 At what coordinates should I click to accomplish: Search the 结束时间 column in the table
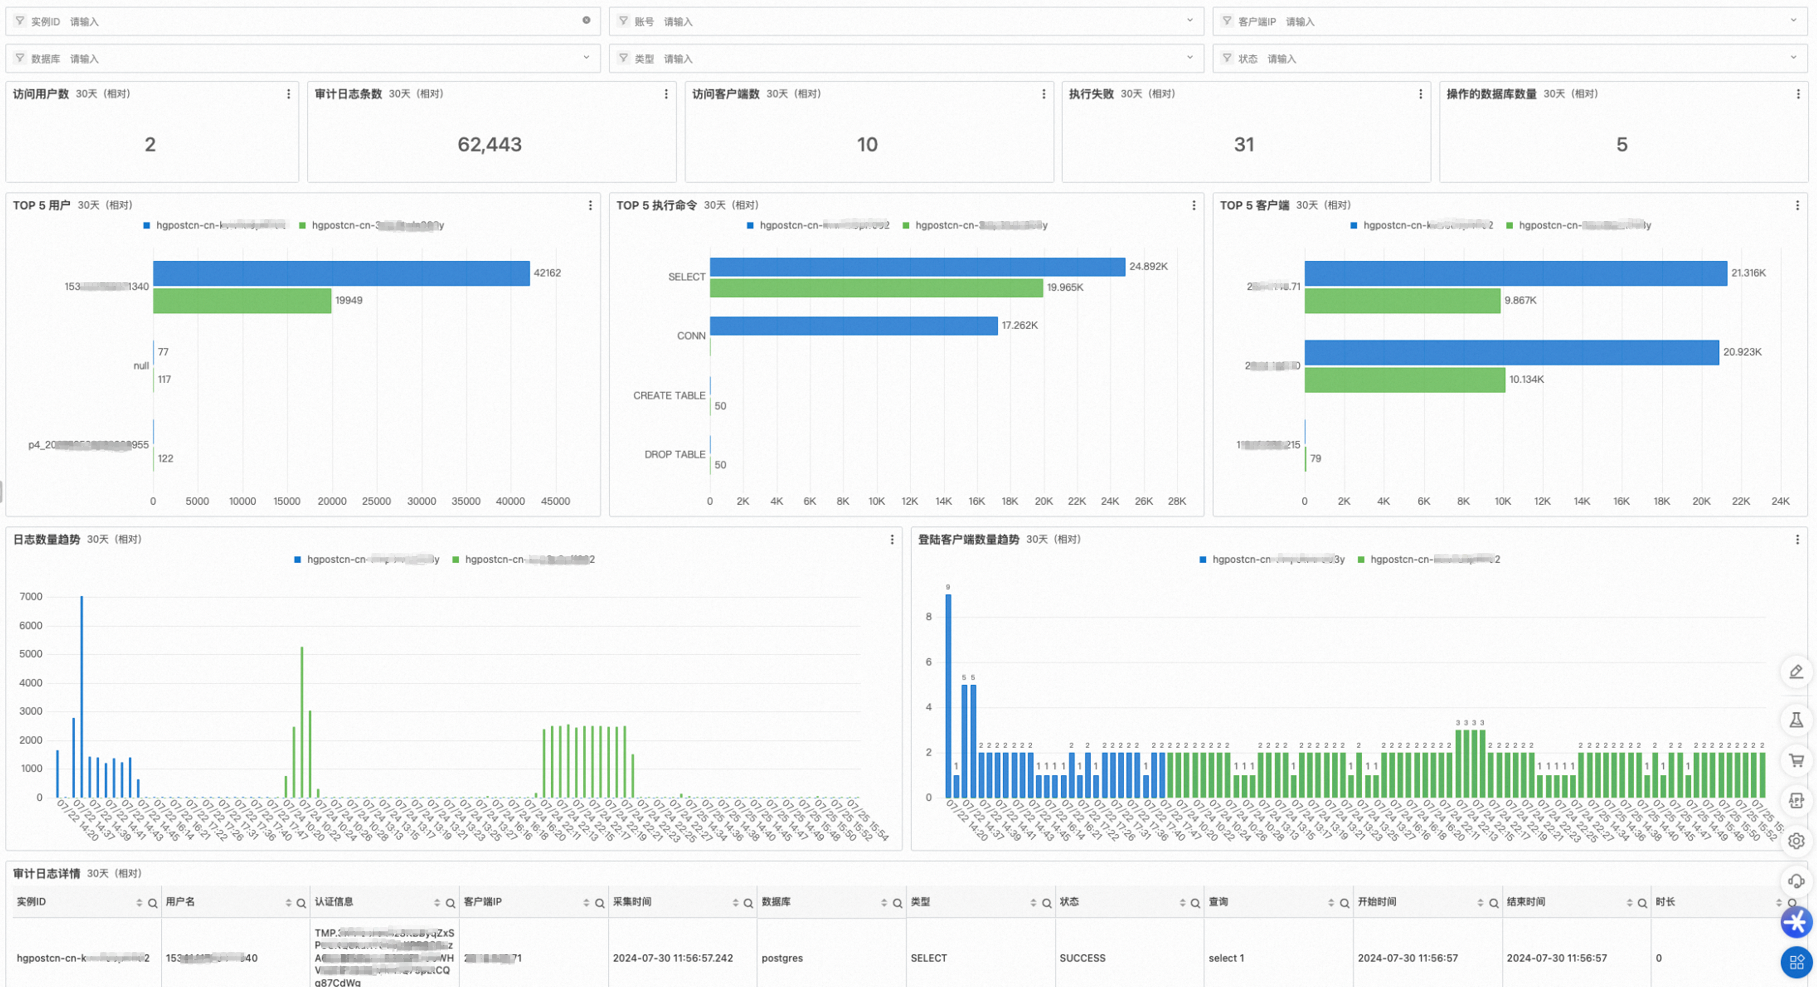coord(1642,903)
